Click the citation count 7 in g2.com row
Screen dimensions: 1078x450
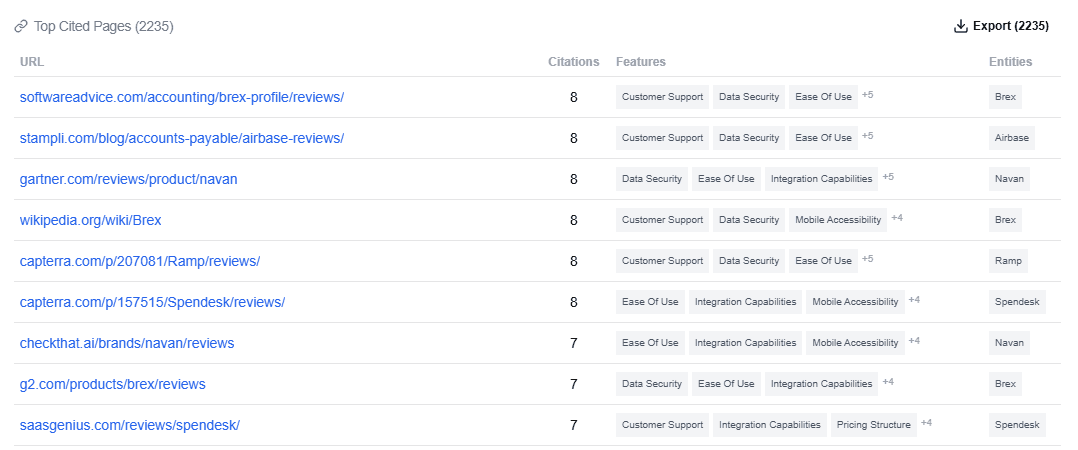click(x=573, y=384)
